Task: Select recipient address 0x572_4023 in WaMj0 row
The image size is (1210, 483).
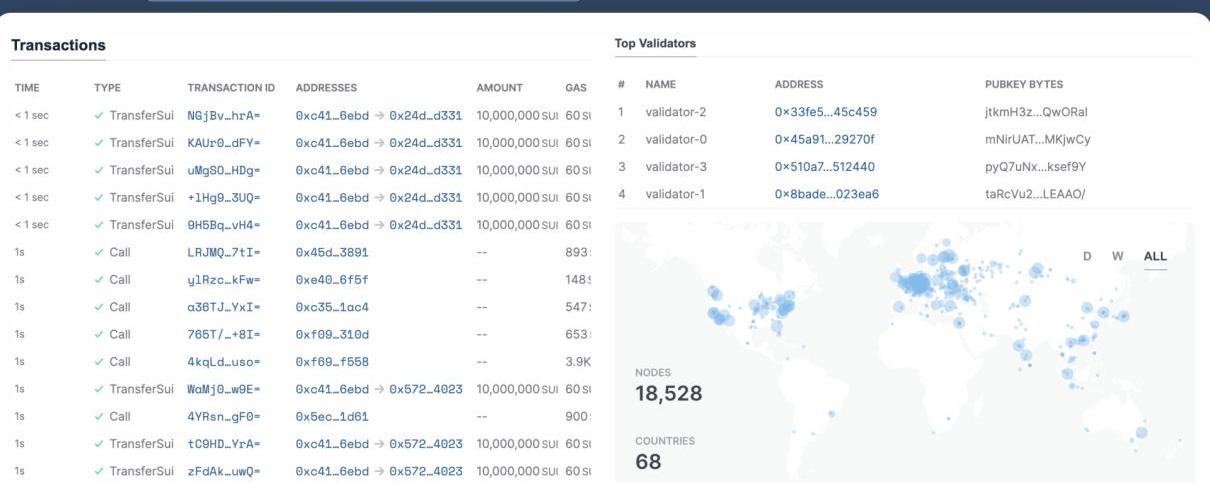Action: click(x=426, y=389)
